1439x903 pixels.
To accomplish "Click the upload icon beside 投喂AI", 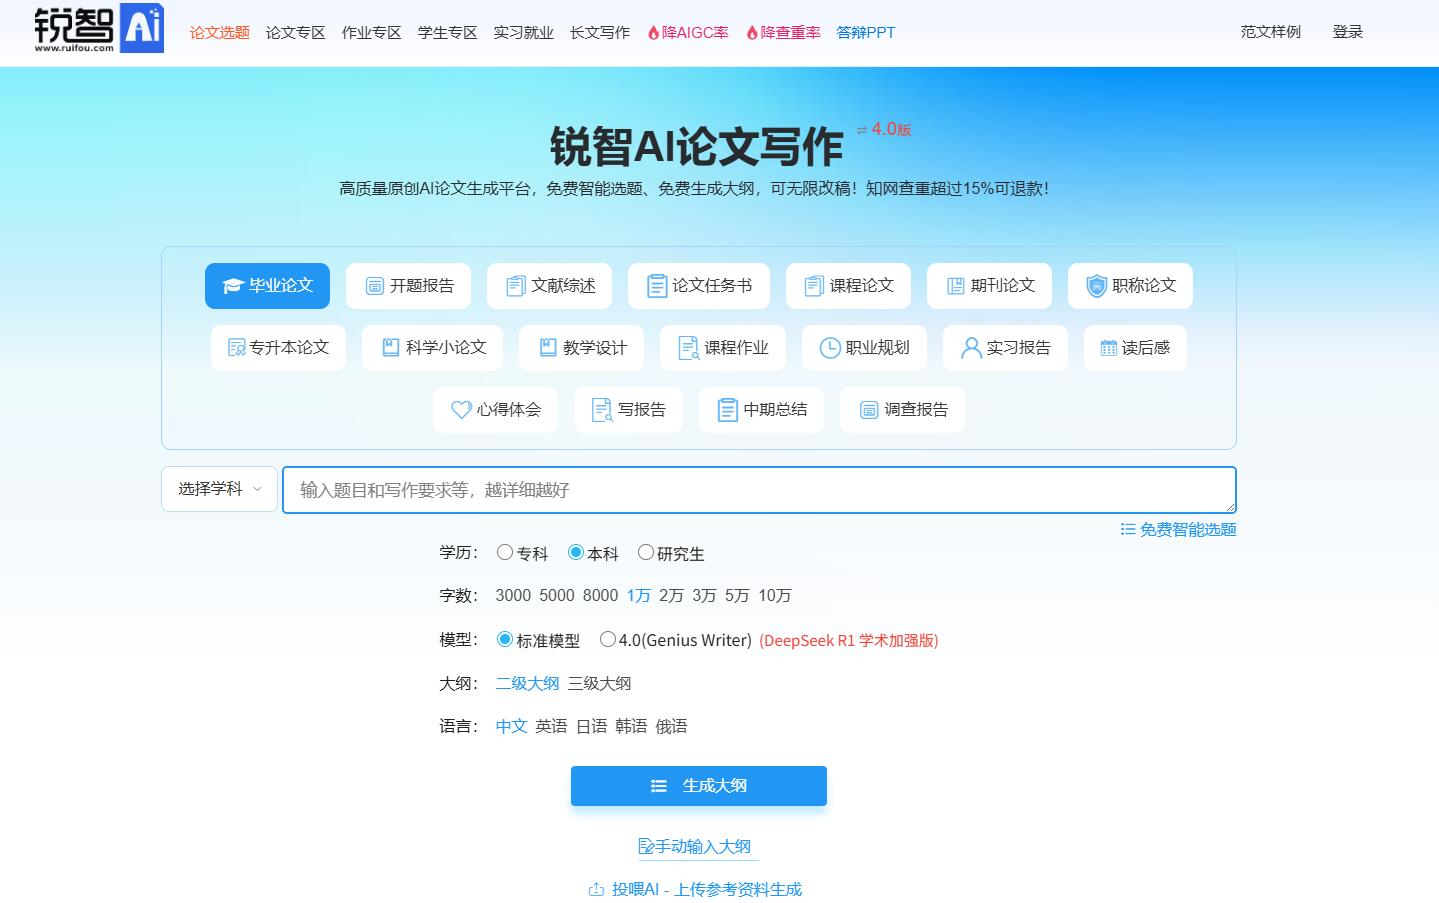I will click(x=597, y=889).
